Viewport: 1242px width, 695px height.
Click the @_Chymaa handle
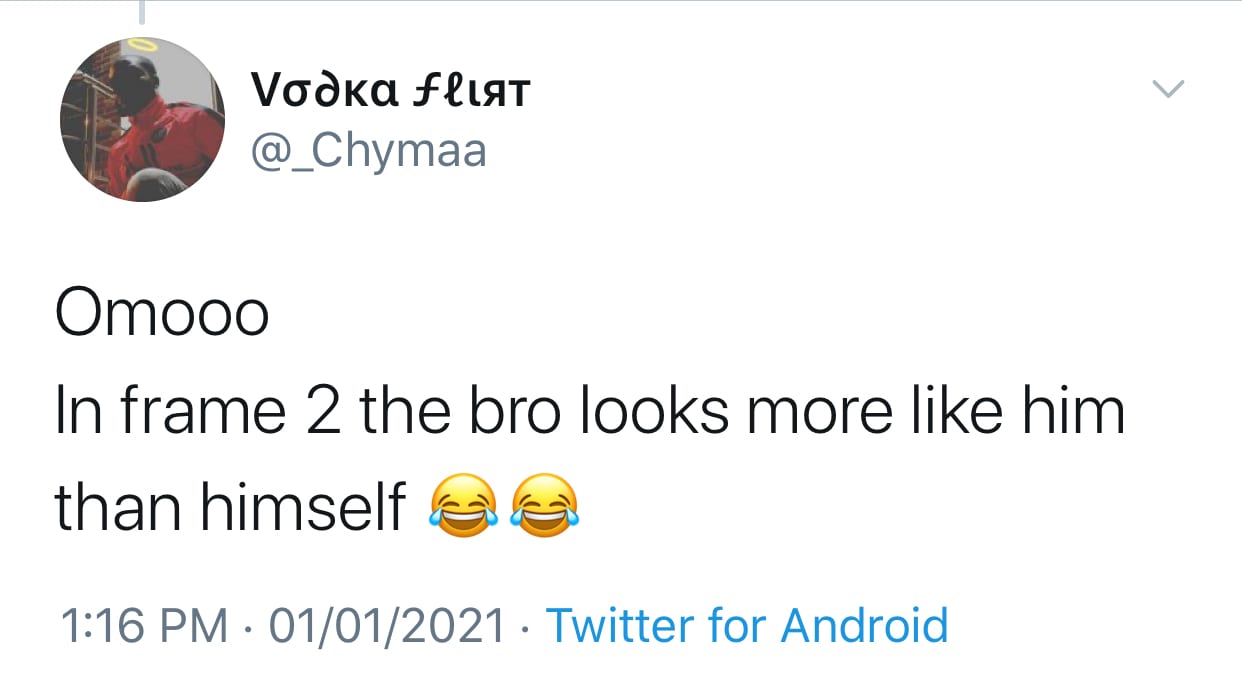point(366,151)
